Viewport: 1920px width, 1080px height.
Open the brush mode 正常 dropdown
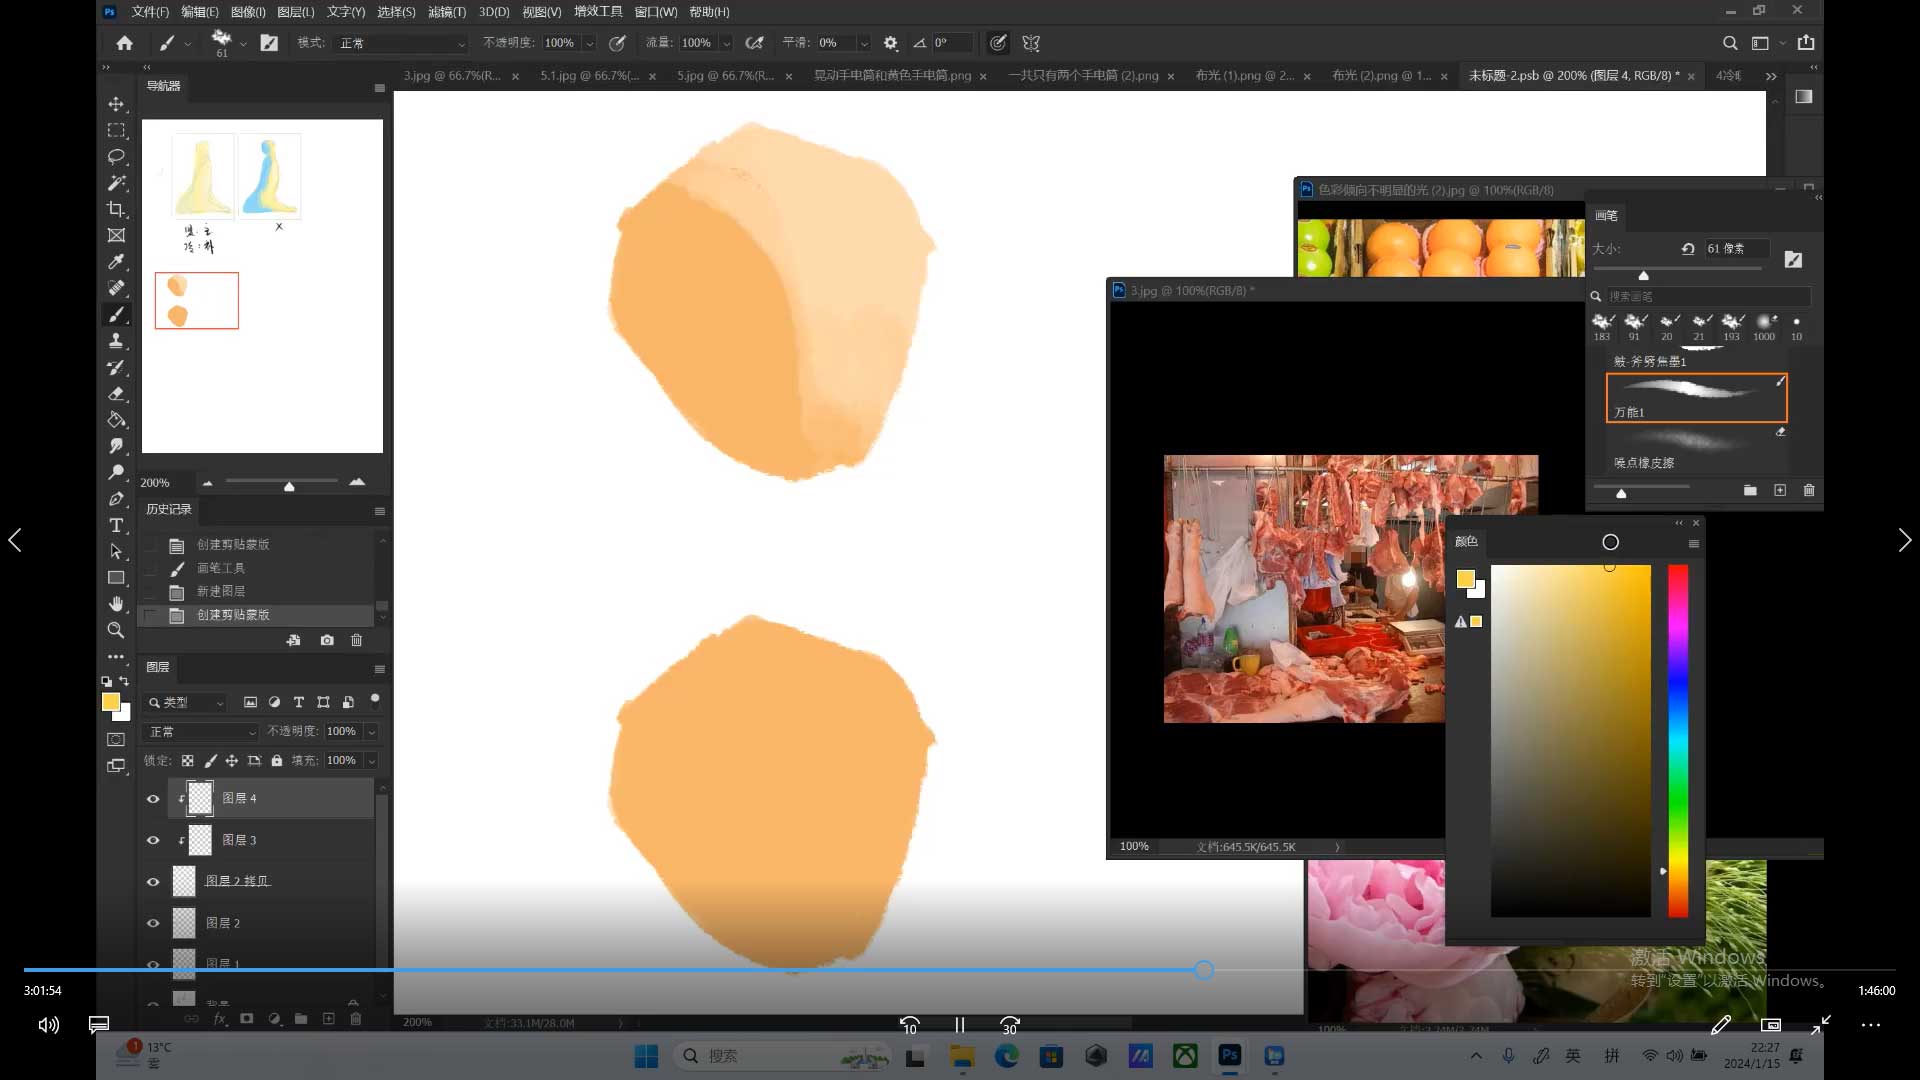(x=402, y=43)
